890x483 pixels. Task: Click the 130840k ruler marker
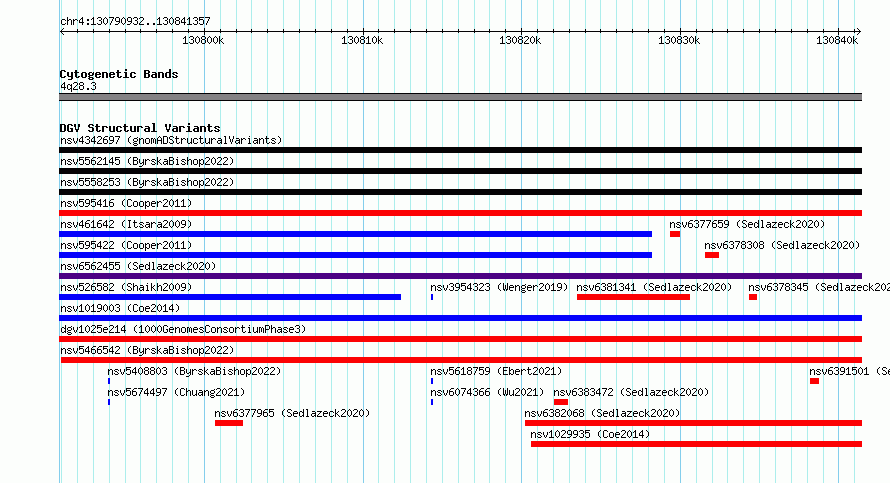(838, 40)
